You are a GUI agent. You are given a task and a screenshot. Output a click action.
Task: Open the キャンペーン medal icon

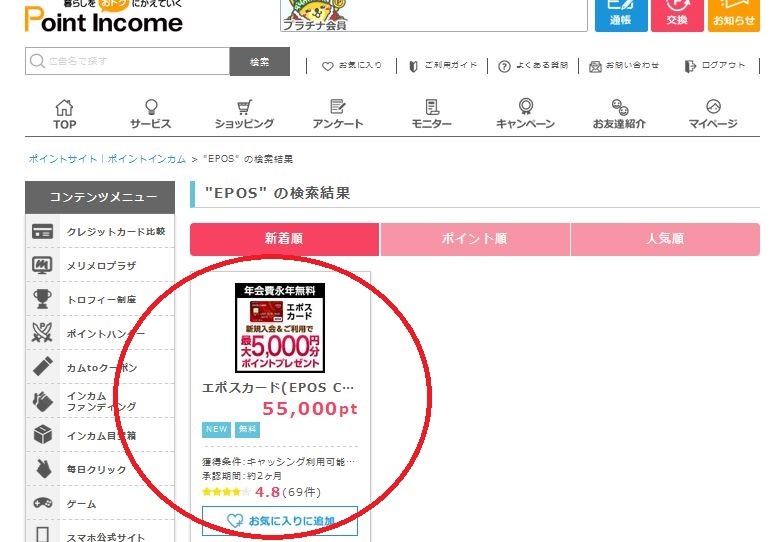click(525, 107)
